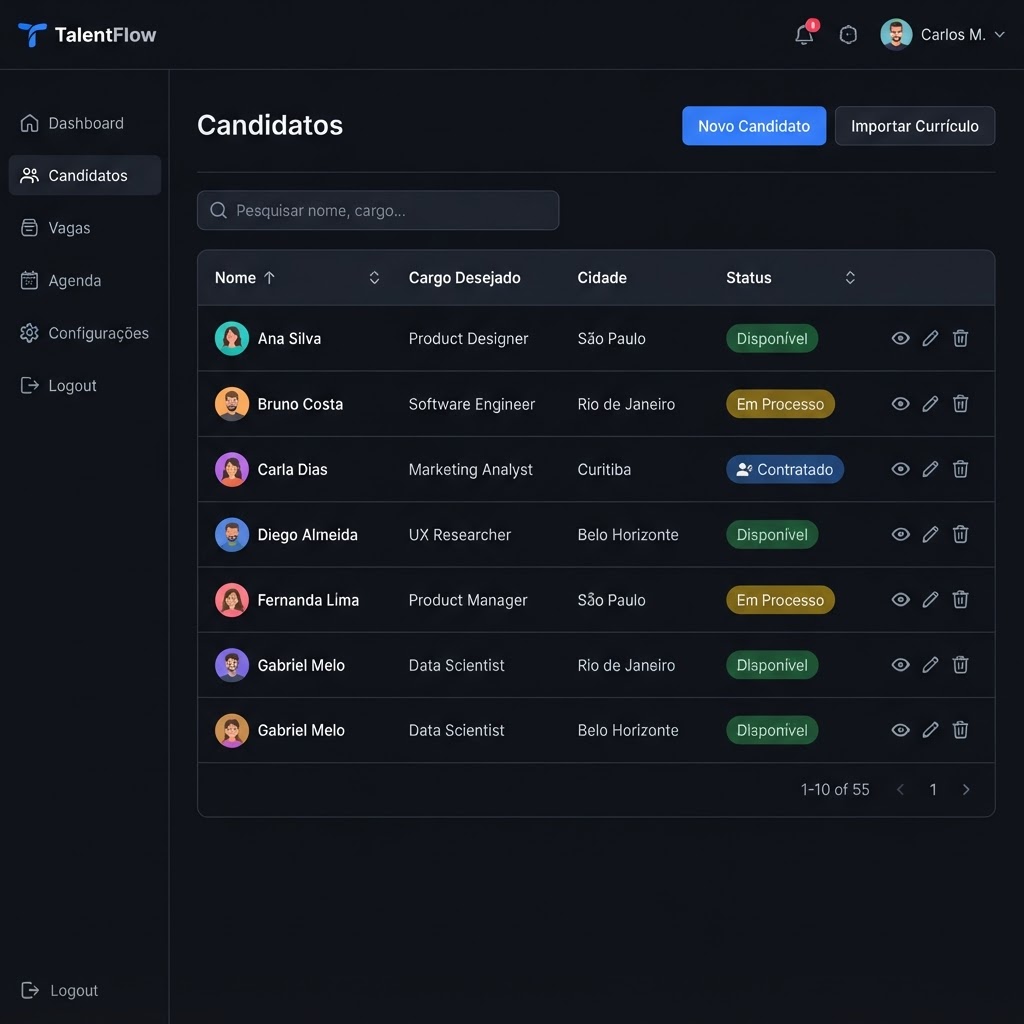Select page 1 in pagination
This screenshot has width=1024, height=1024.
933,790
